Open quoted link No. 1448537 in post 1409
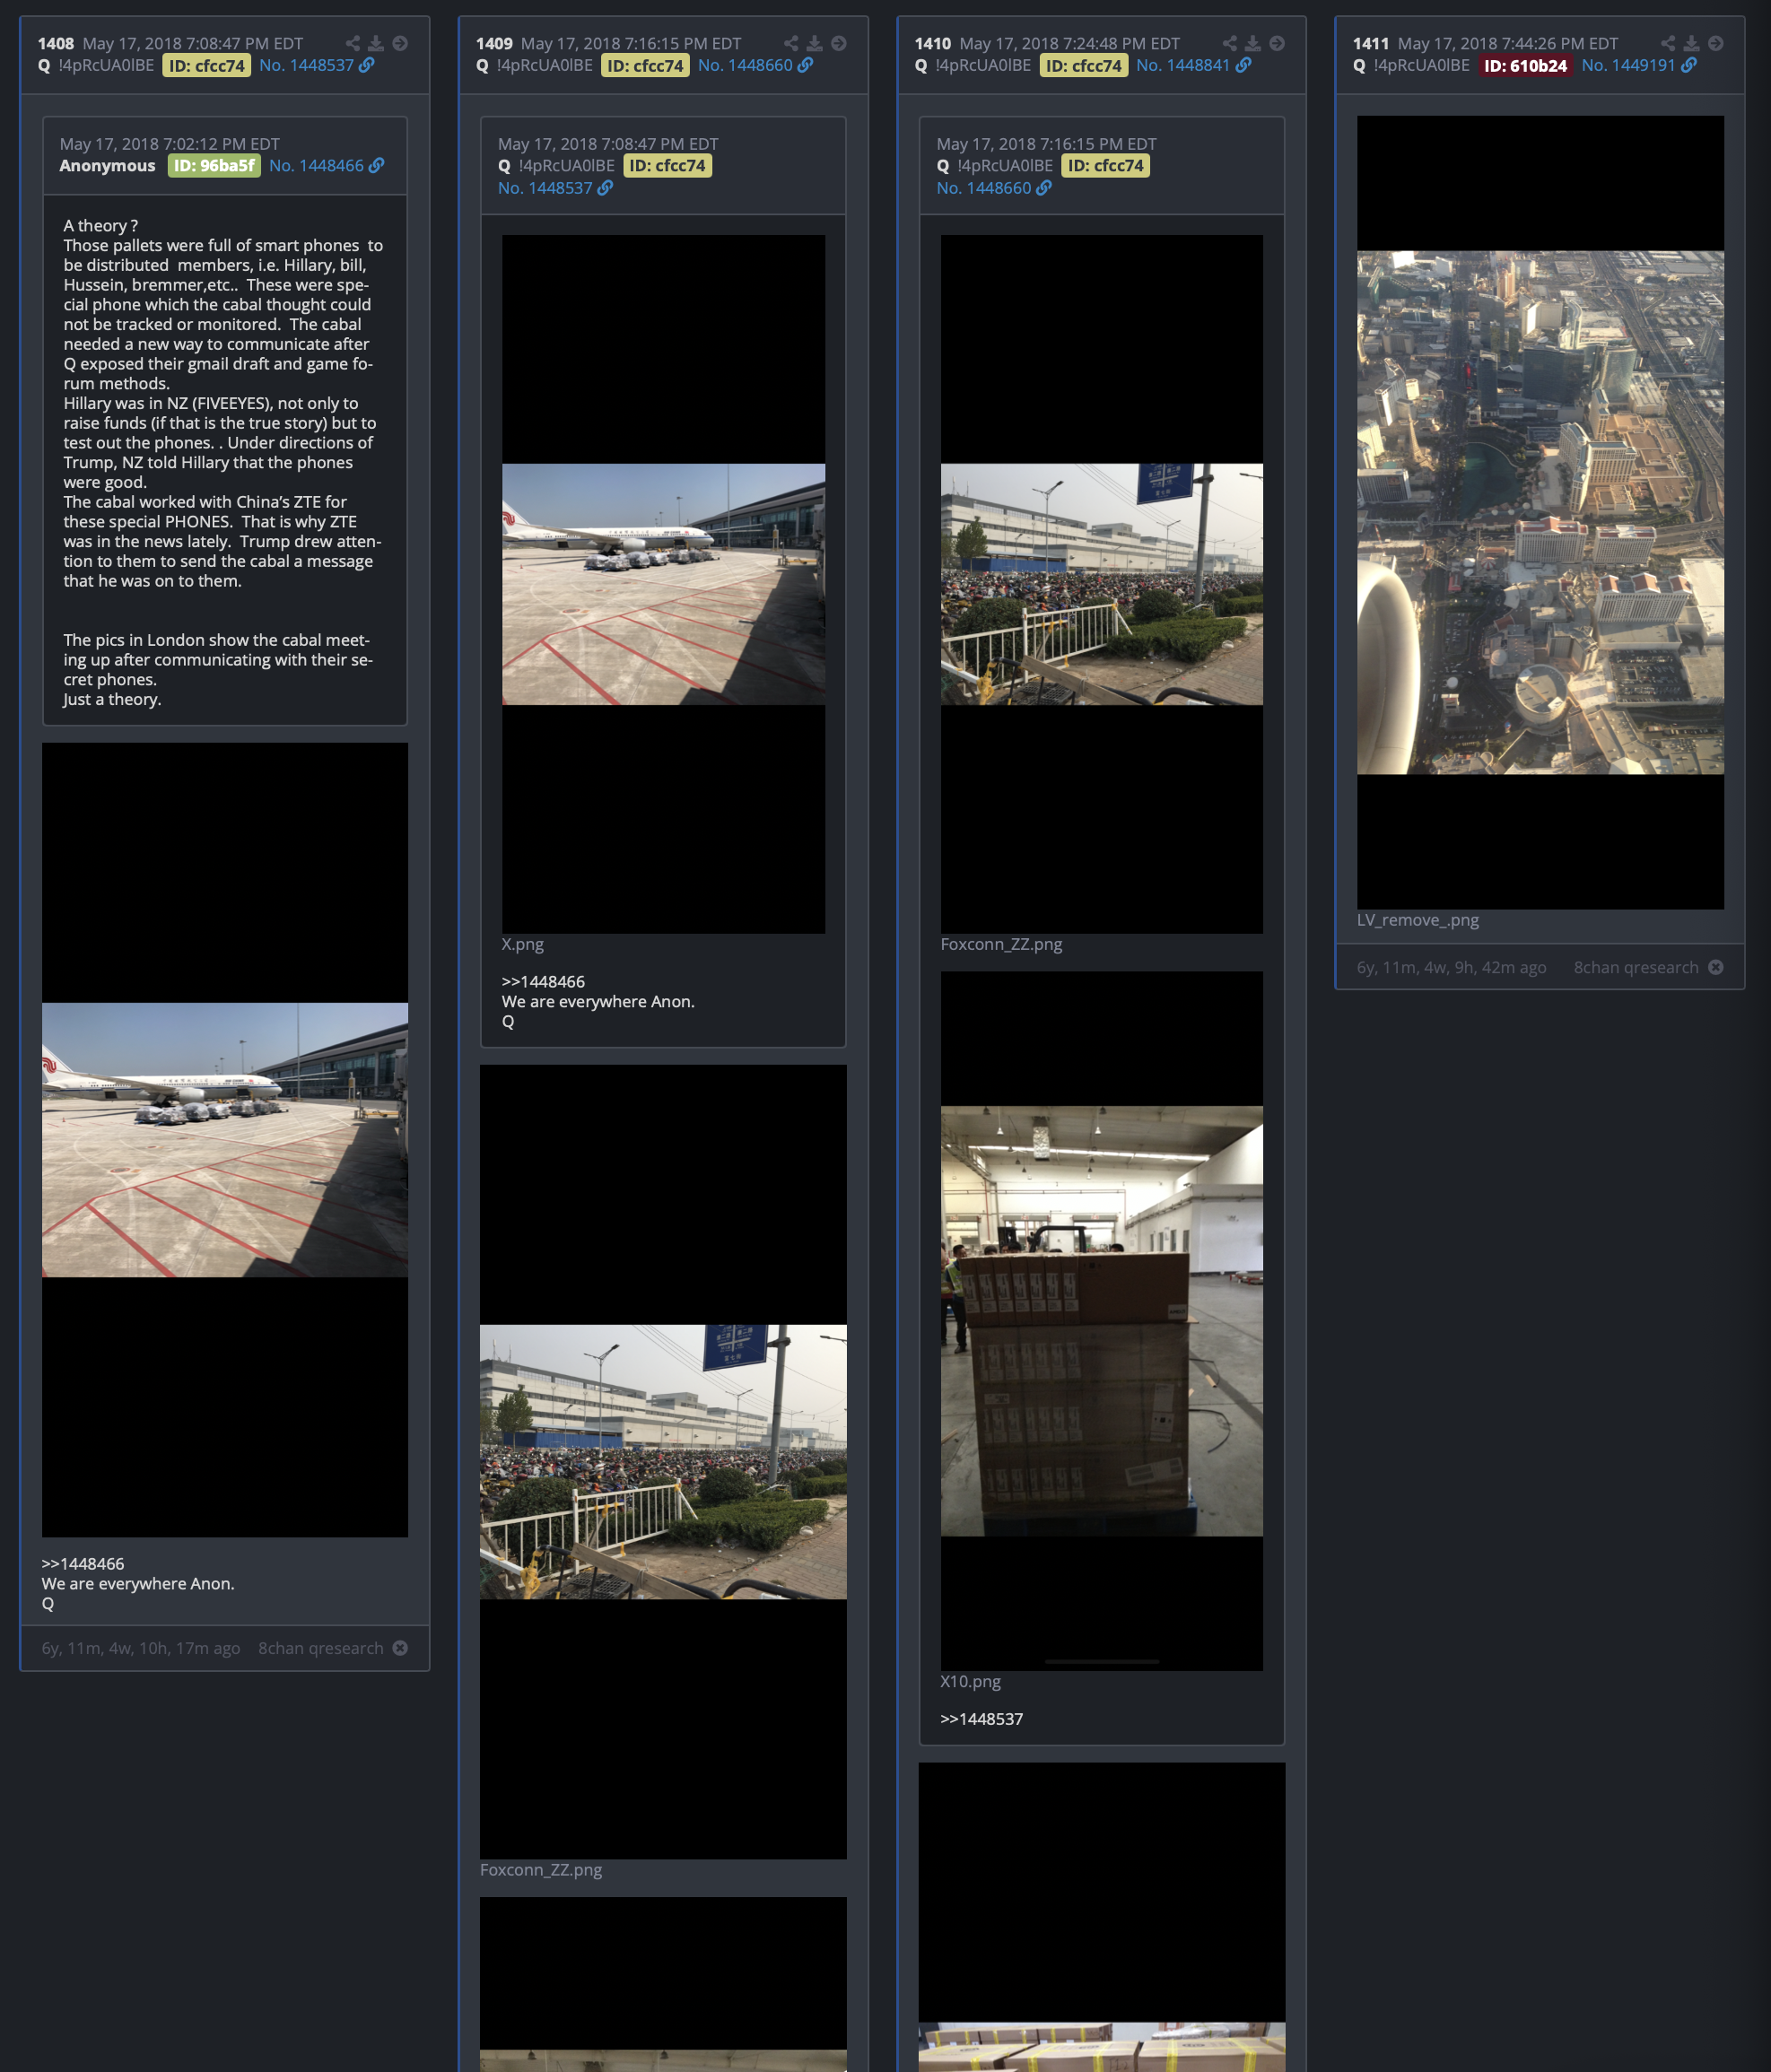This screenshot has width=1771, height=2072. click(x=545, y=188)
